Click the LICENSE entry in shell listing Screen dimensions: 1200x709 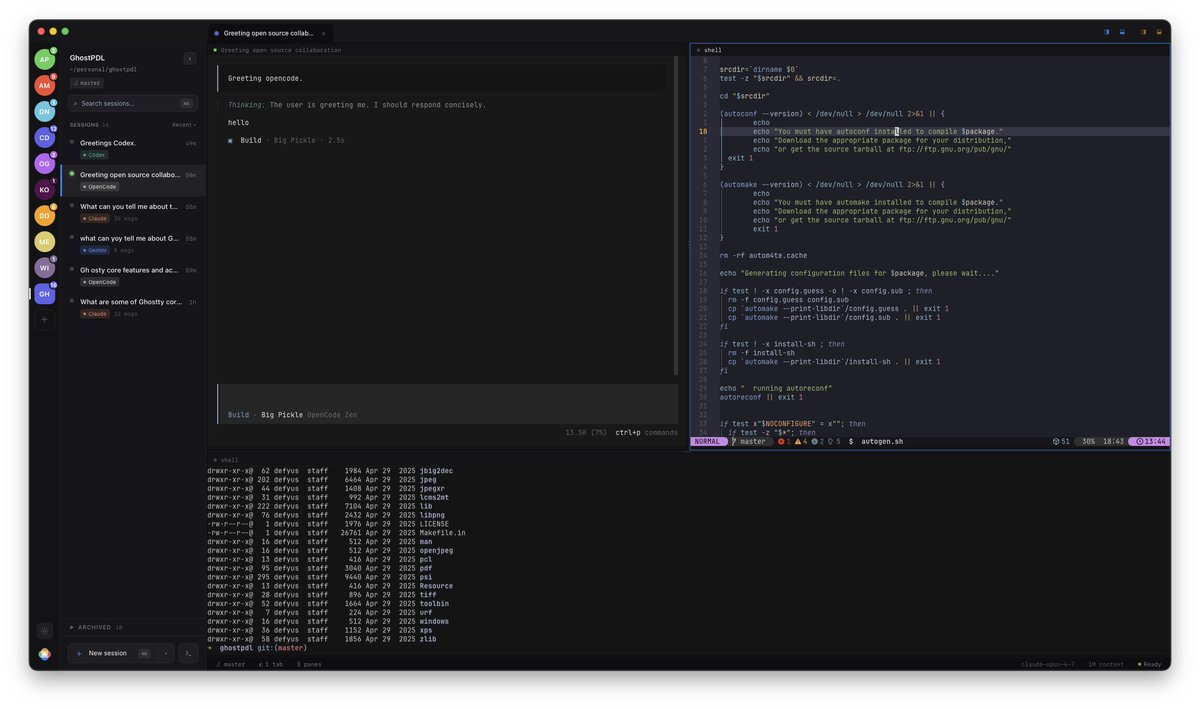tap(434, 524)
